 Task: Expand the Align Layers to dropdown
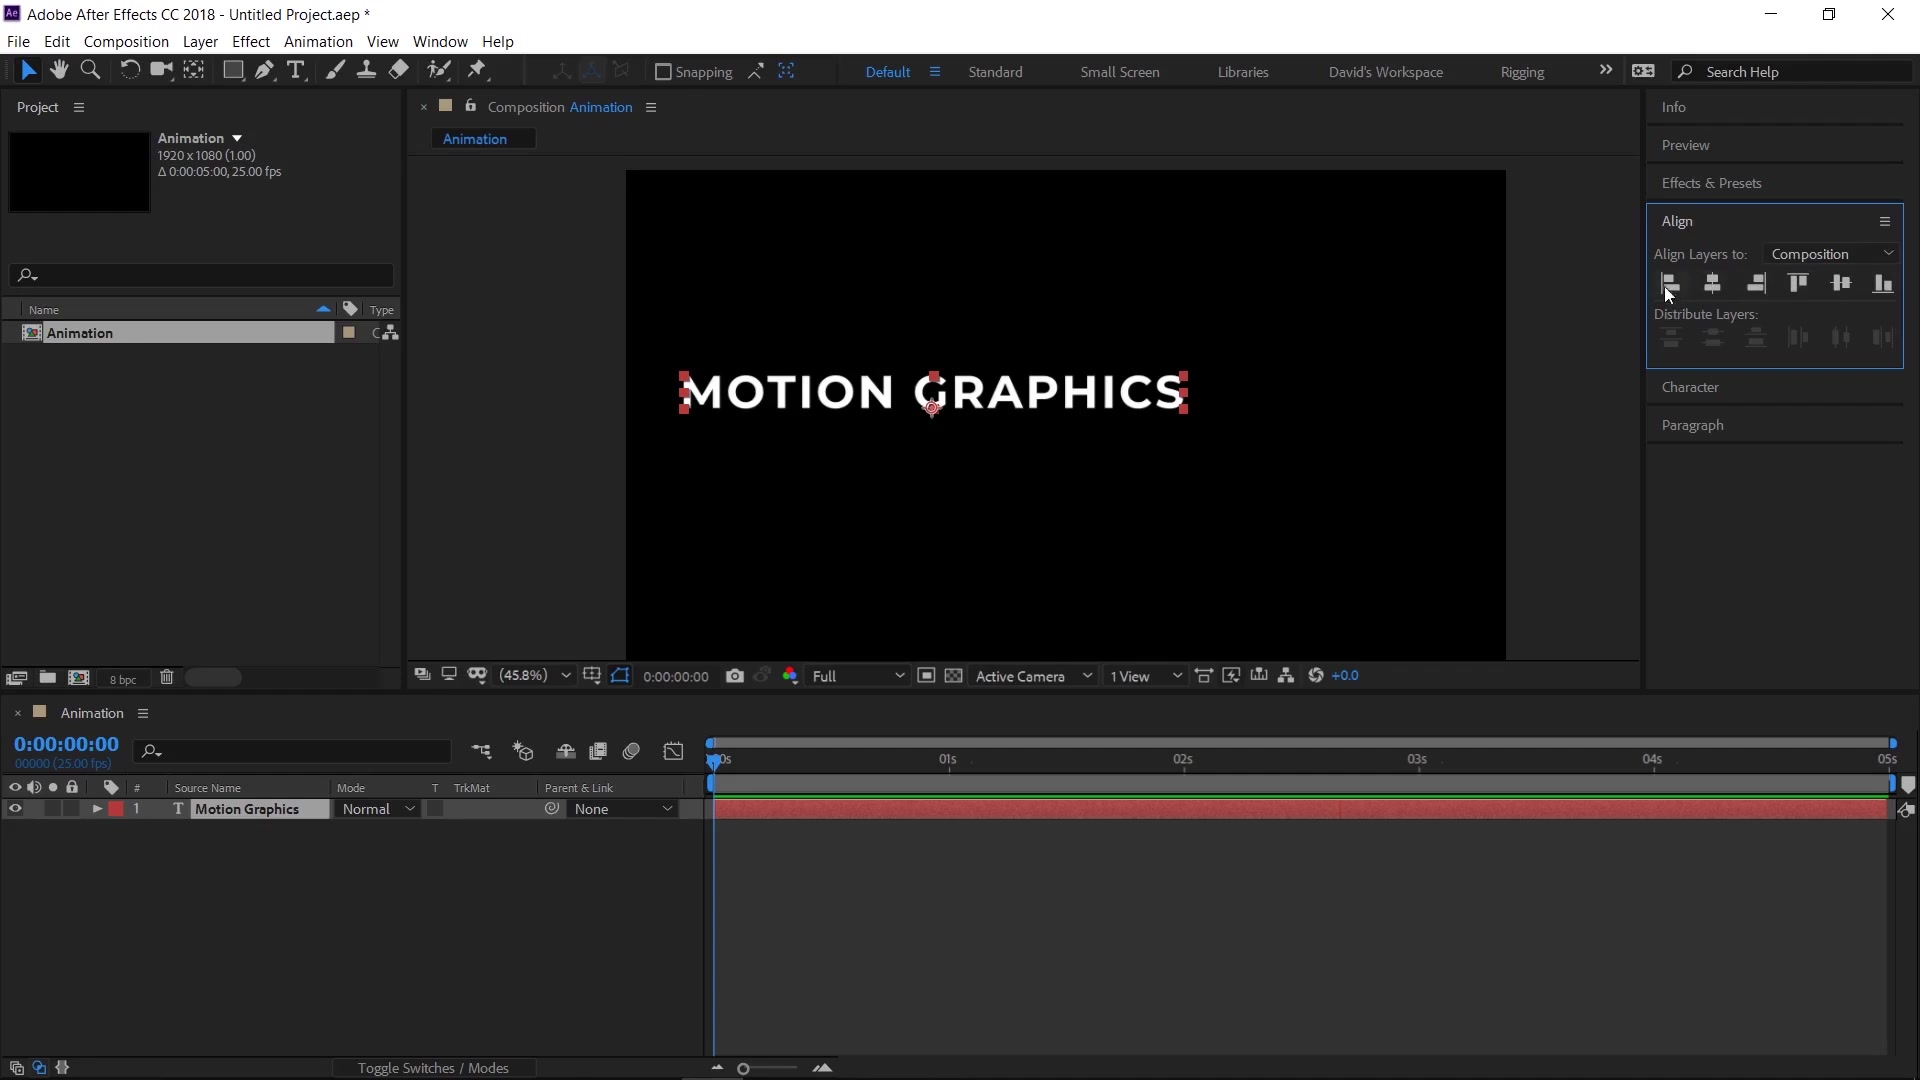[x=1890, y=253]
